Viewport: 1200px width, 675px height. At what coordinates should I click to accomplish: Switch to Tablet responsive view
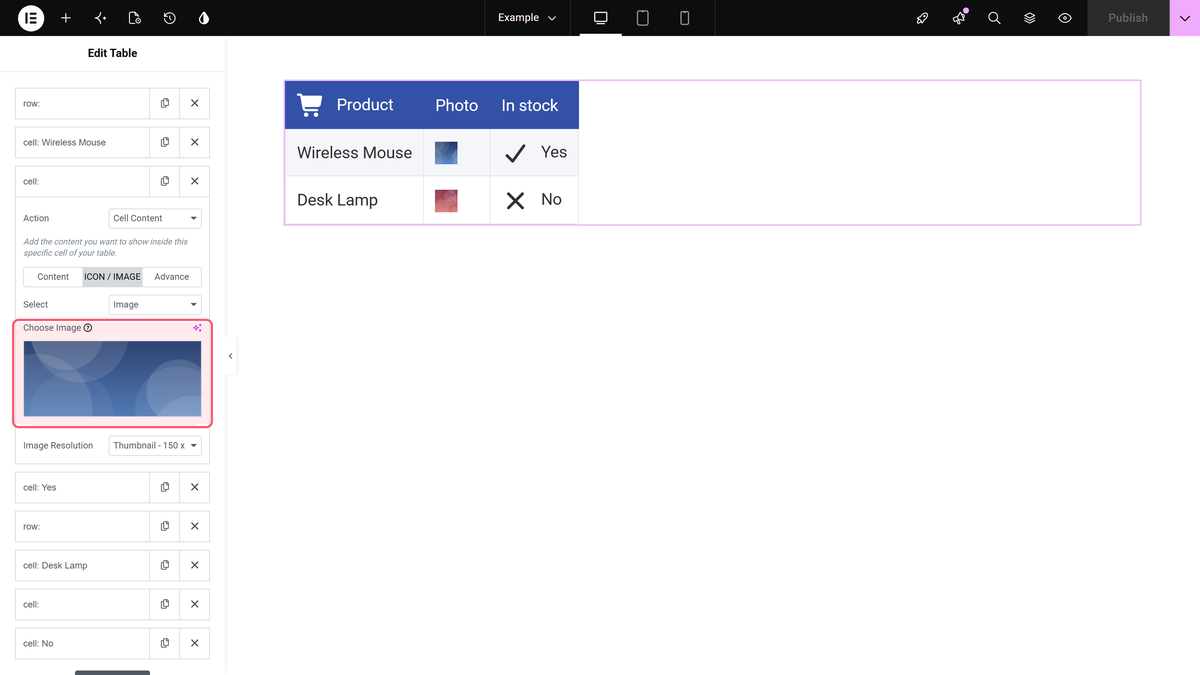click(643, 18)
